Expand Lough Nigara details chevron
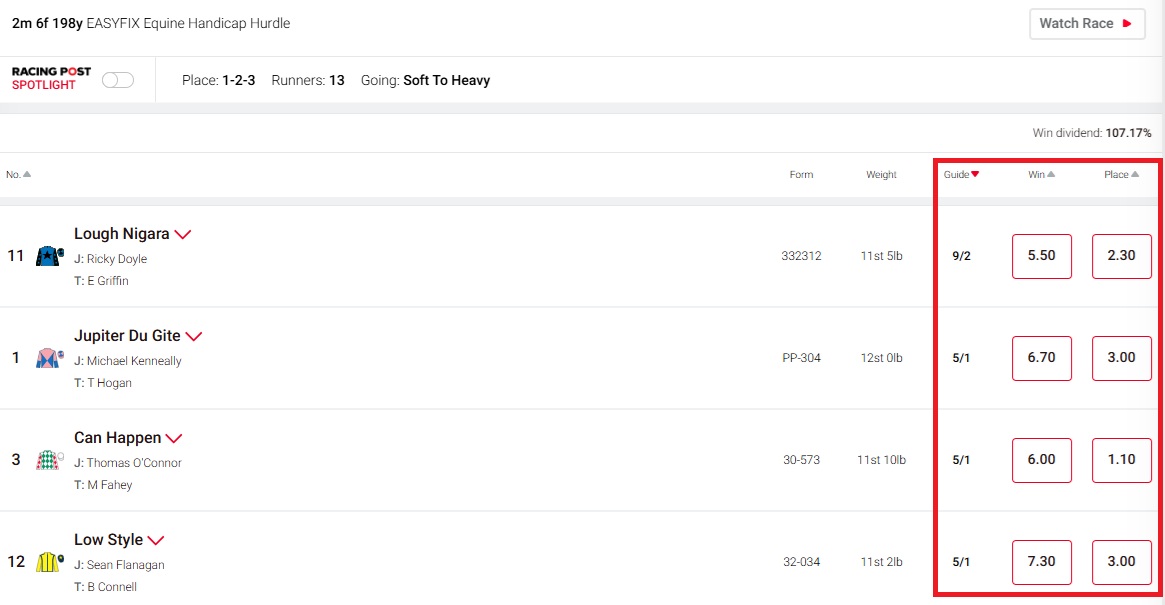Image resolution: width=1165 pixels, height=605 pixels. click(182, 235)
